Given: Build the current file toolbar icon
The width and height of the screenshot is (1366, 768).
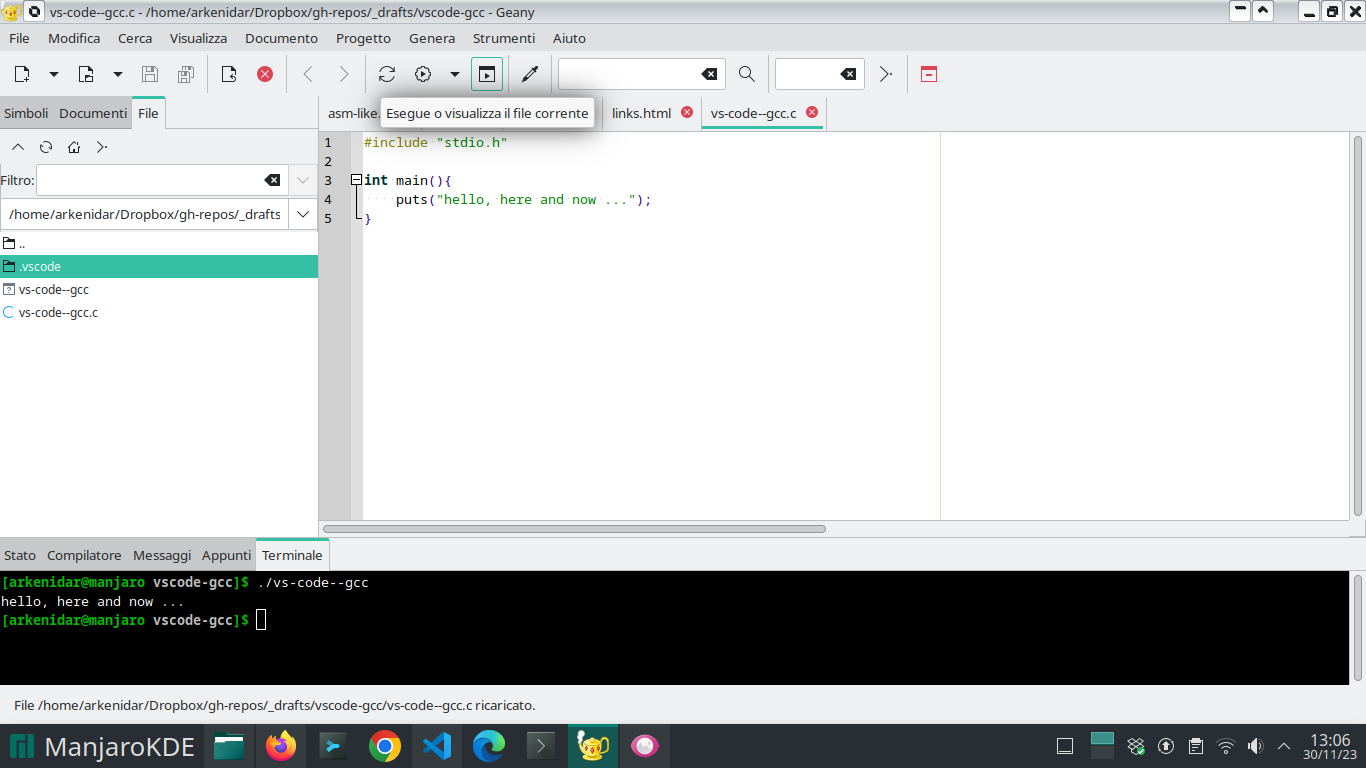Looking at the screenshot, I should pyautogui.click(x=423, y=74).
